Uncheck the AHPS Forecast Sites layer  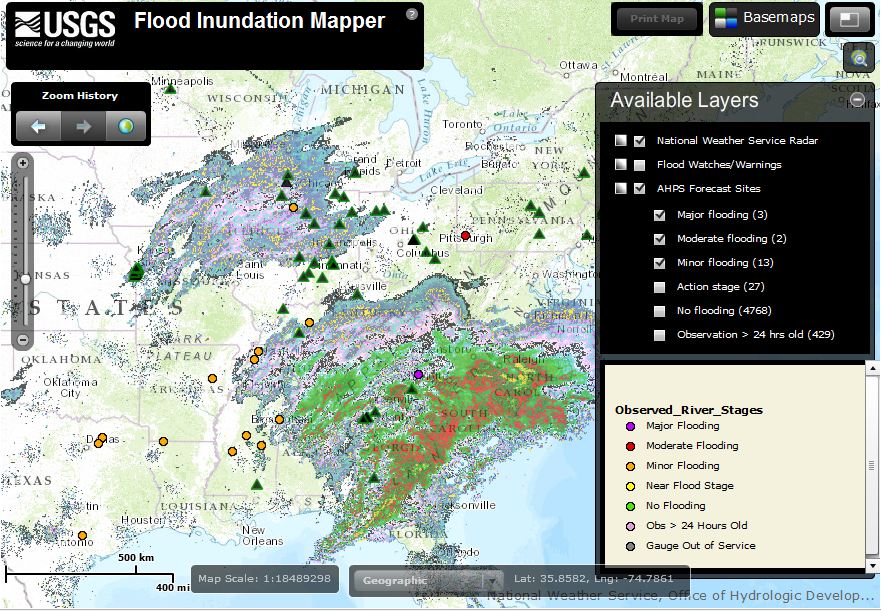coord(639,189)
